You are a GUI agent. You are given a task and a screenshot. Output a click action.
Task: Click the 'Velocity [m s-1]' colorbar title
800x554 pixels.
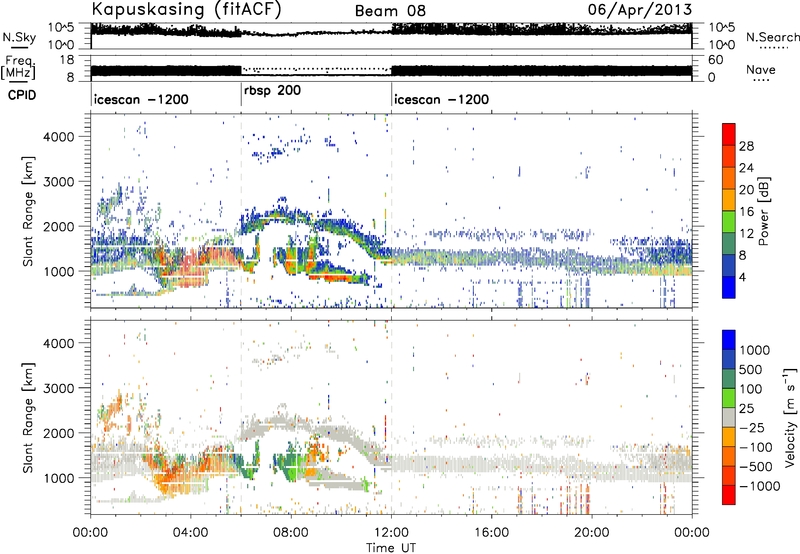[790, 417]
